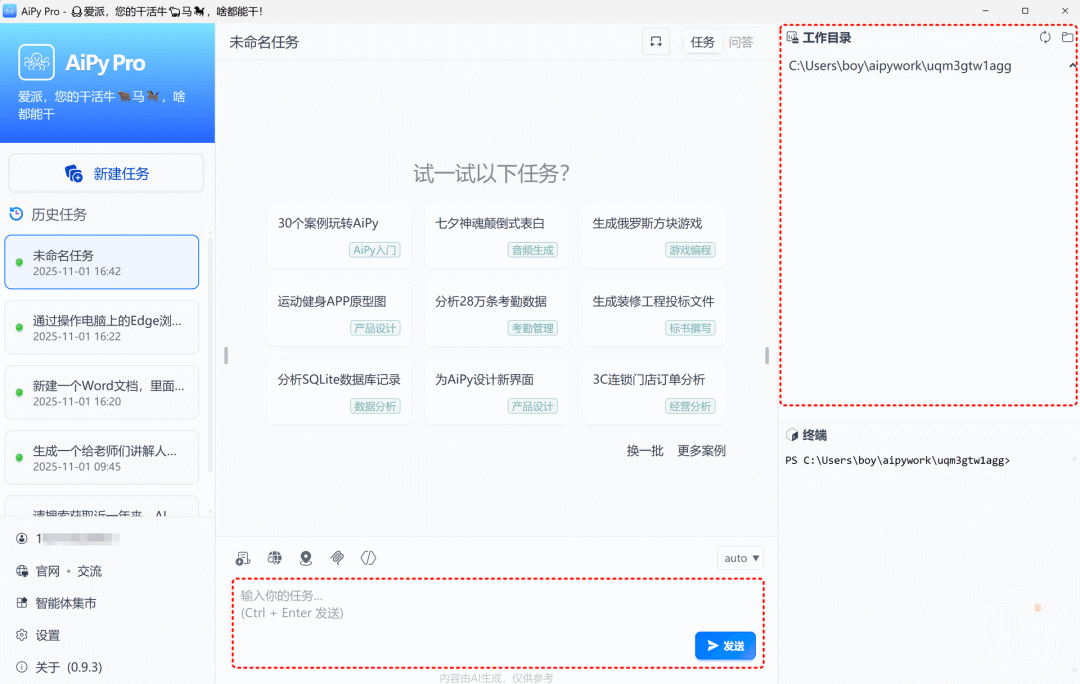Click the code brackets icon above input
Image resolution: width=1080 pixels, height=684 pixels.
tap(368, 558)
